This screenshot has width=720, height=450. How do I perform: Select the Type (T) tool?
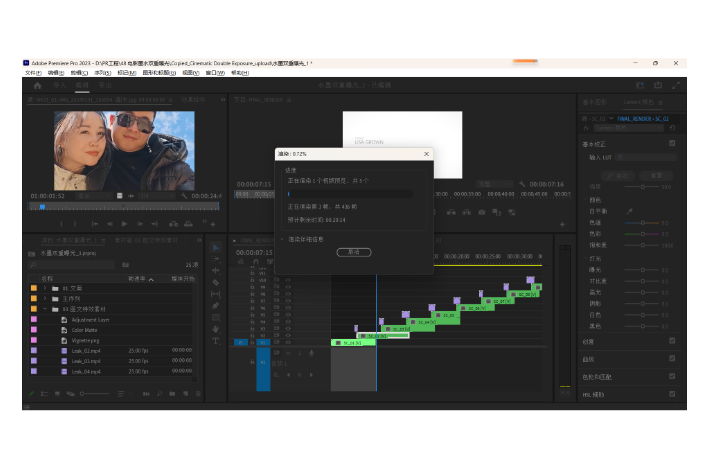click(215, 341)
